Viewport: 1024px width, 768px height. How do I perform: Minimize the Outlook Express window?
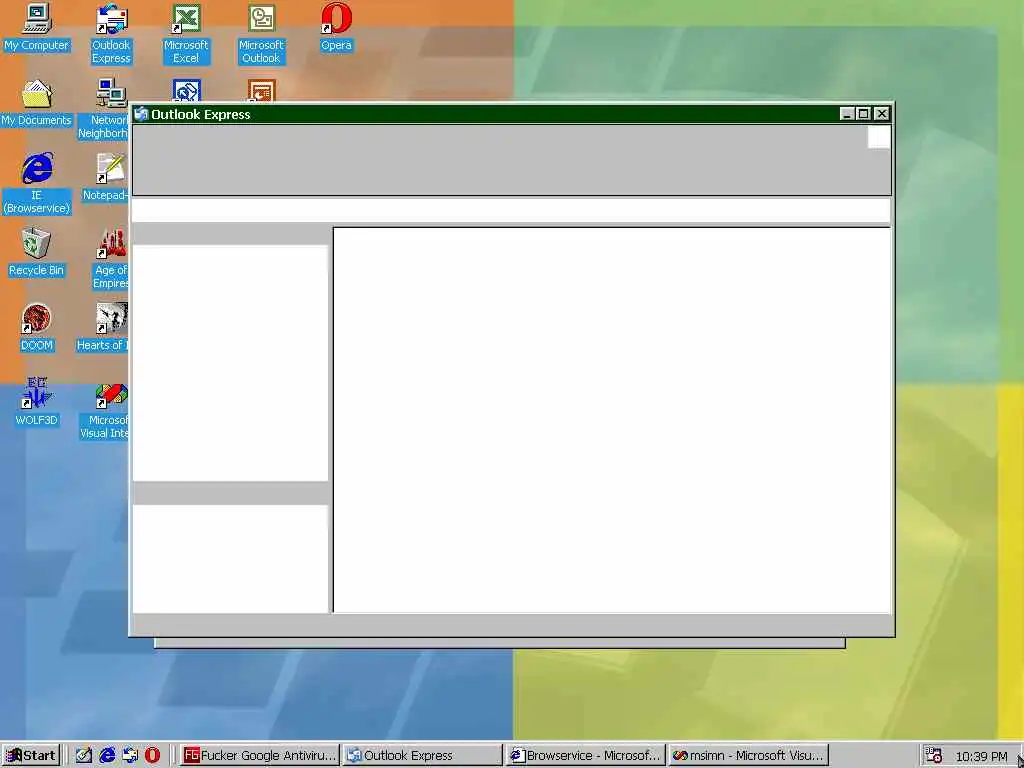847,114
